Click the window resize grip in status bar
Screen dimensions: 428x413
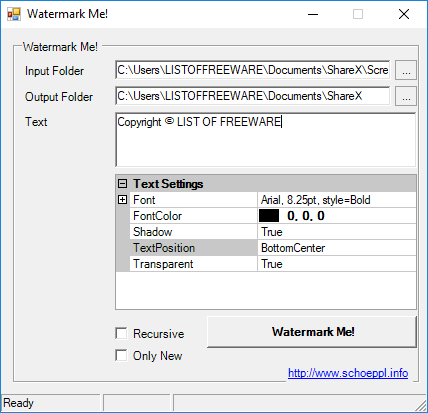(x=421, y=405)
